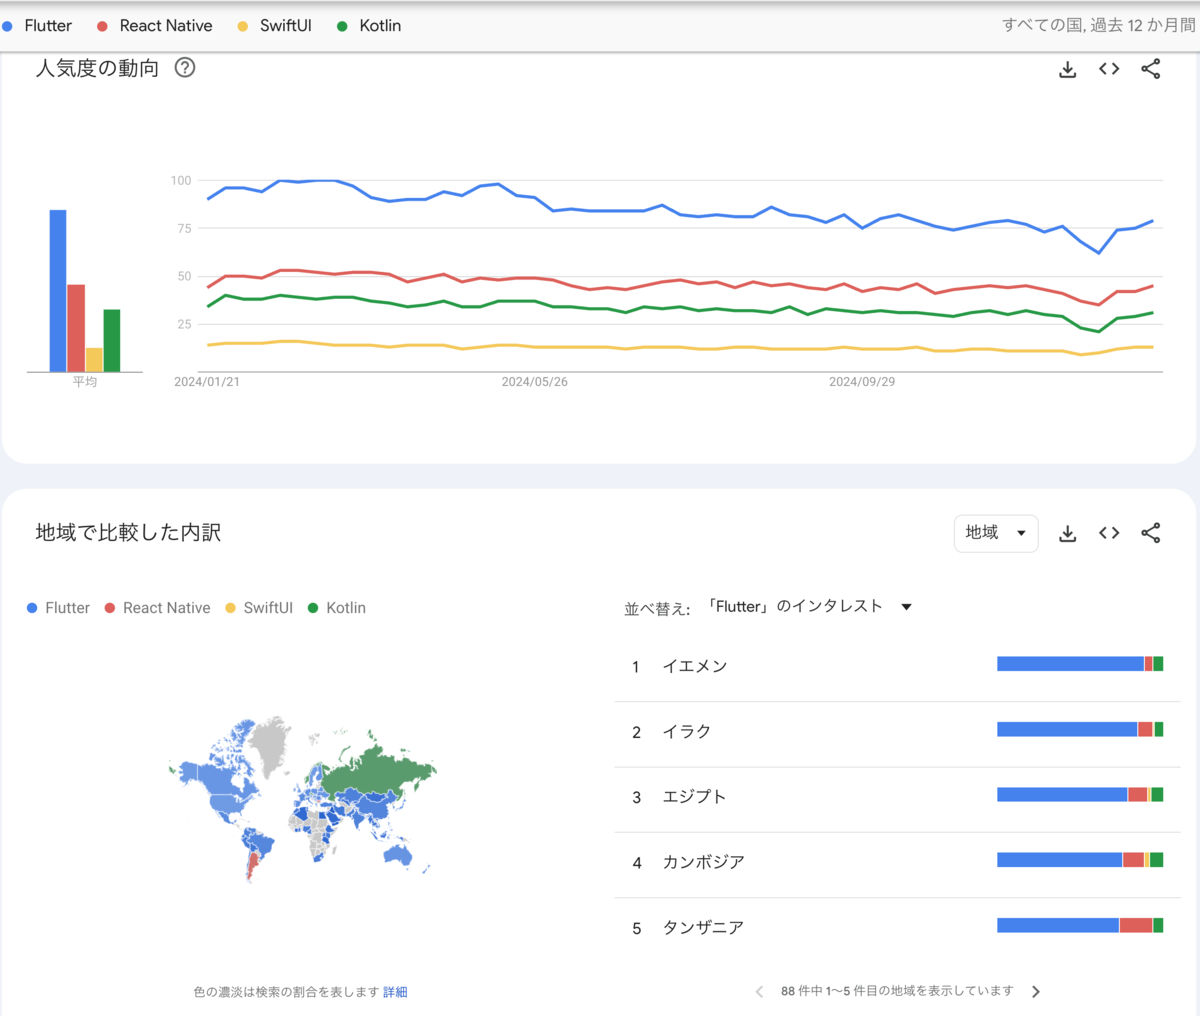Screen dimensions: 1200x1016
Task: Click the 2024/05/26 date axis label
Action: [x=535, y=382]
